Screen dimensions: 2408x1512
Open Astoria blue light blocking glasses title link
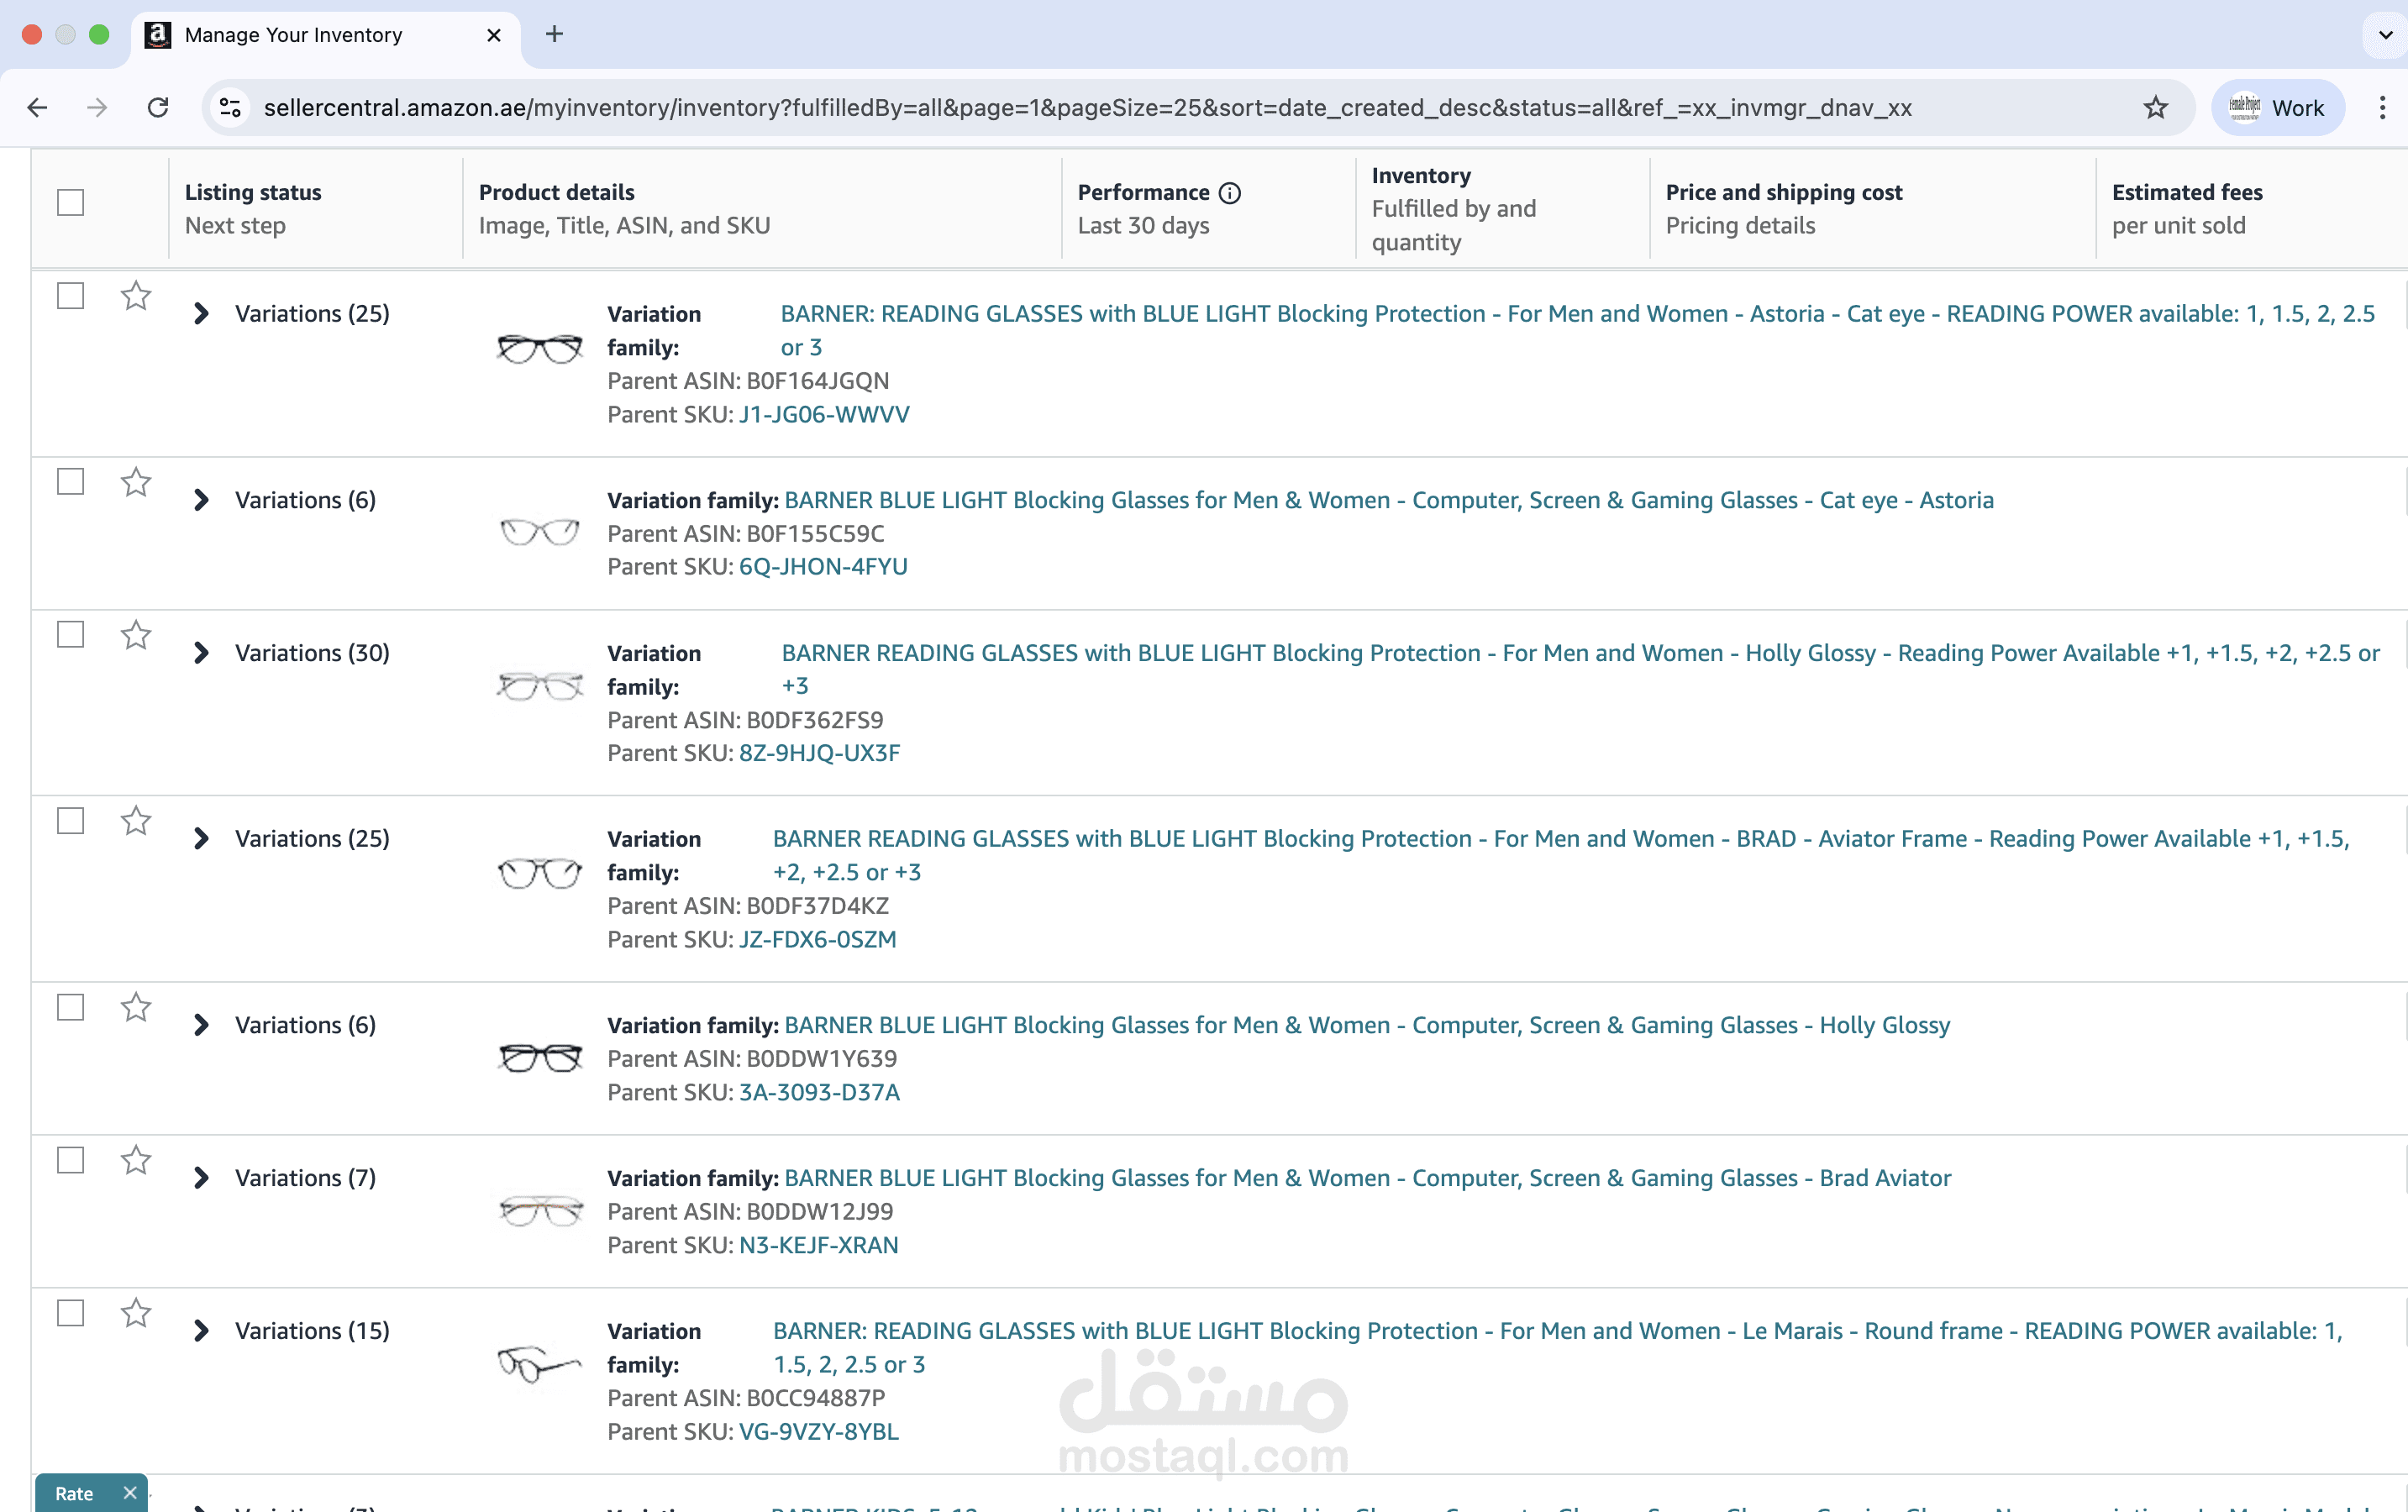[x=1389, y=500]
